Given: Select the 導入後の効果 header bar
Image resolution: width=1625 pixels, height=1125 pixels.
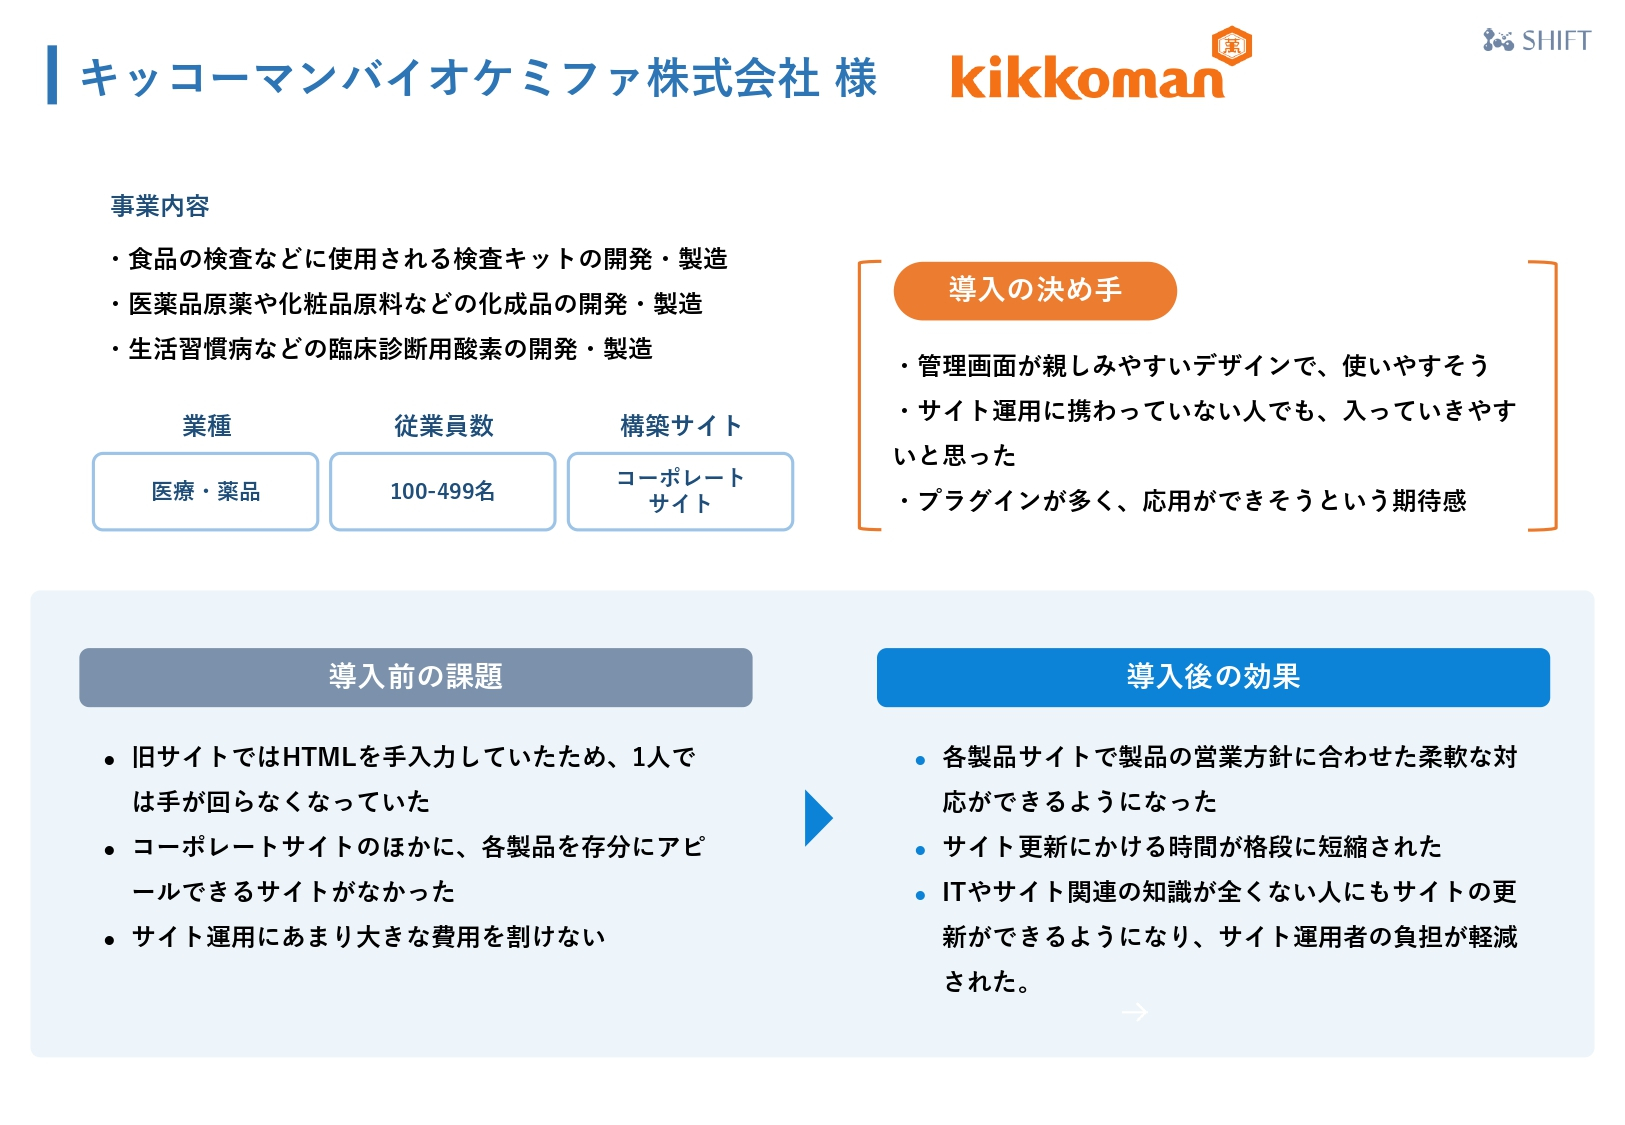Looking at the screenshot, I should 1213,677.
